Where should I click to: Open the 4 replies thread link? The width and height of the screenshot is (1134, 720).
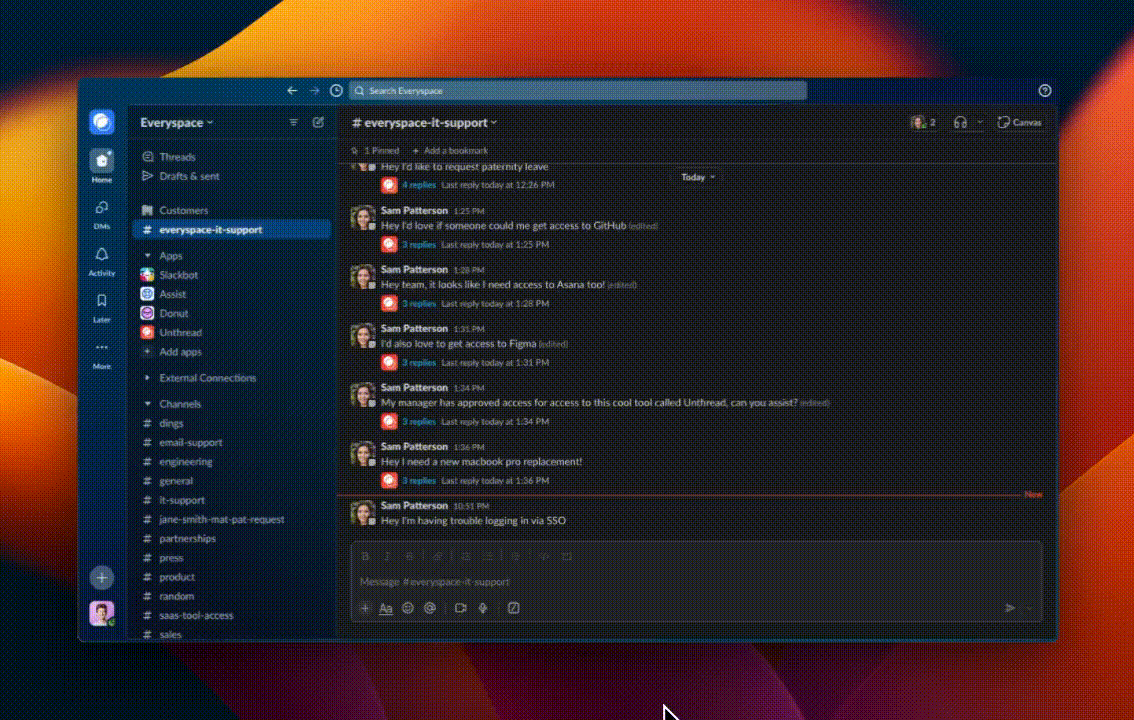point(419,185)
